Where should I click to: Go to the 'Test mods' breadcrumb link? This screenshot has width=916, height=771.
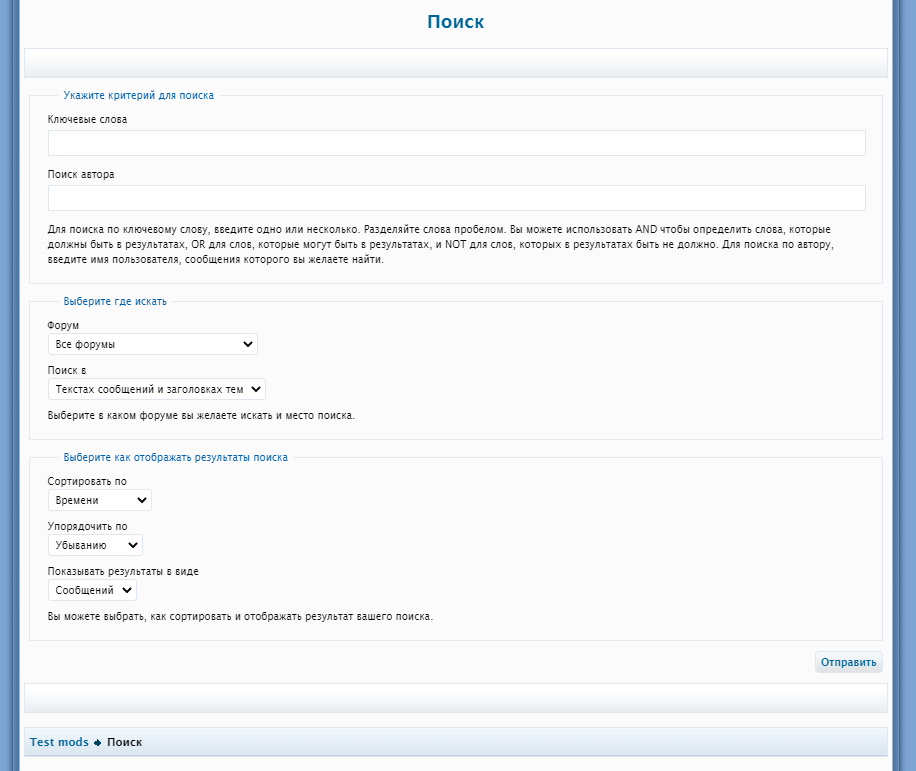point(59,742)
